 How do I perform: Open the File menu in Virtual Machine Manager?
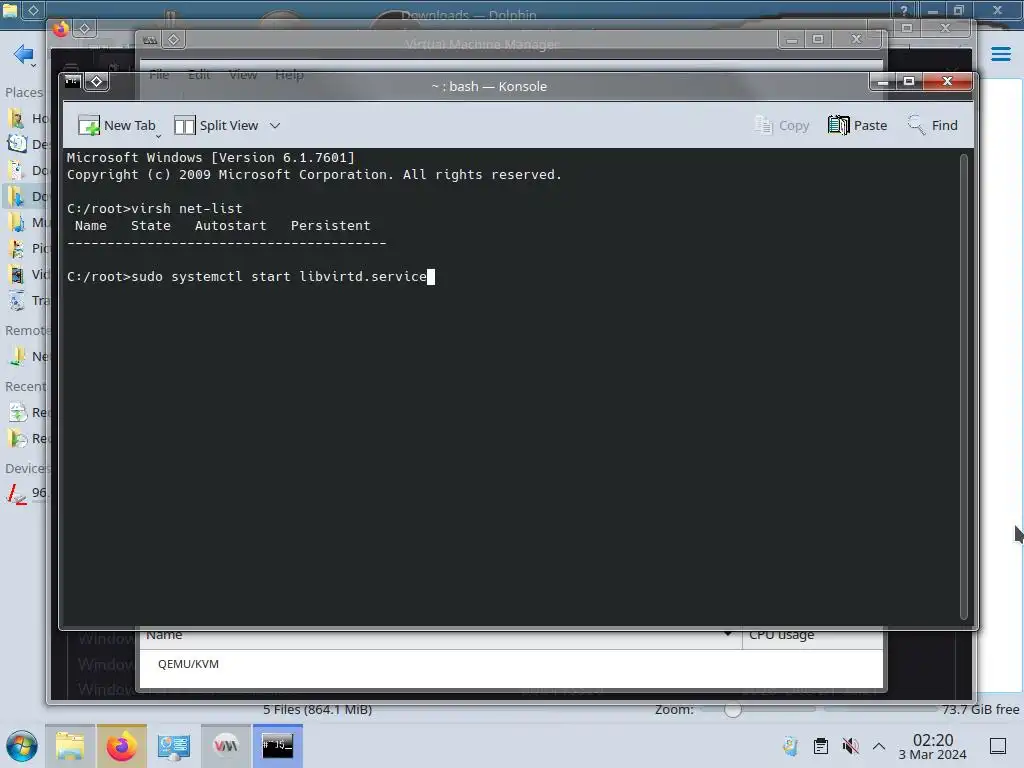[x=159, y=74]
